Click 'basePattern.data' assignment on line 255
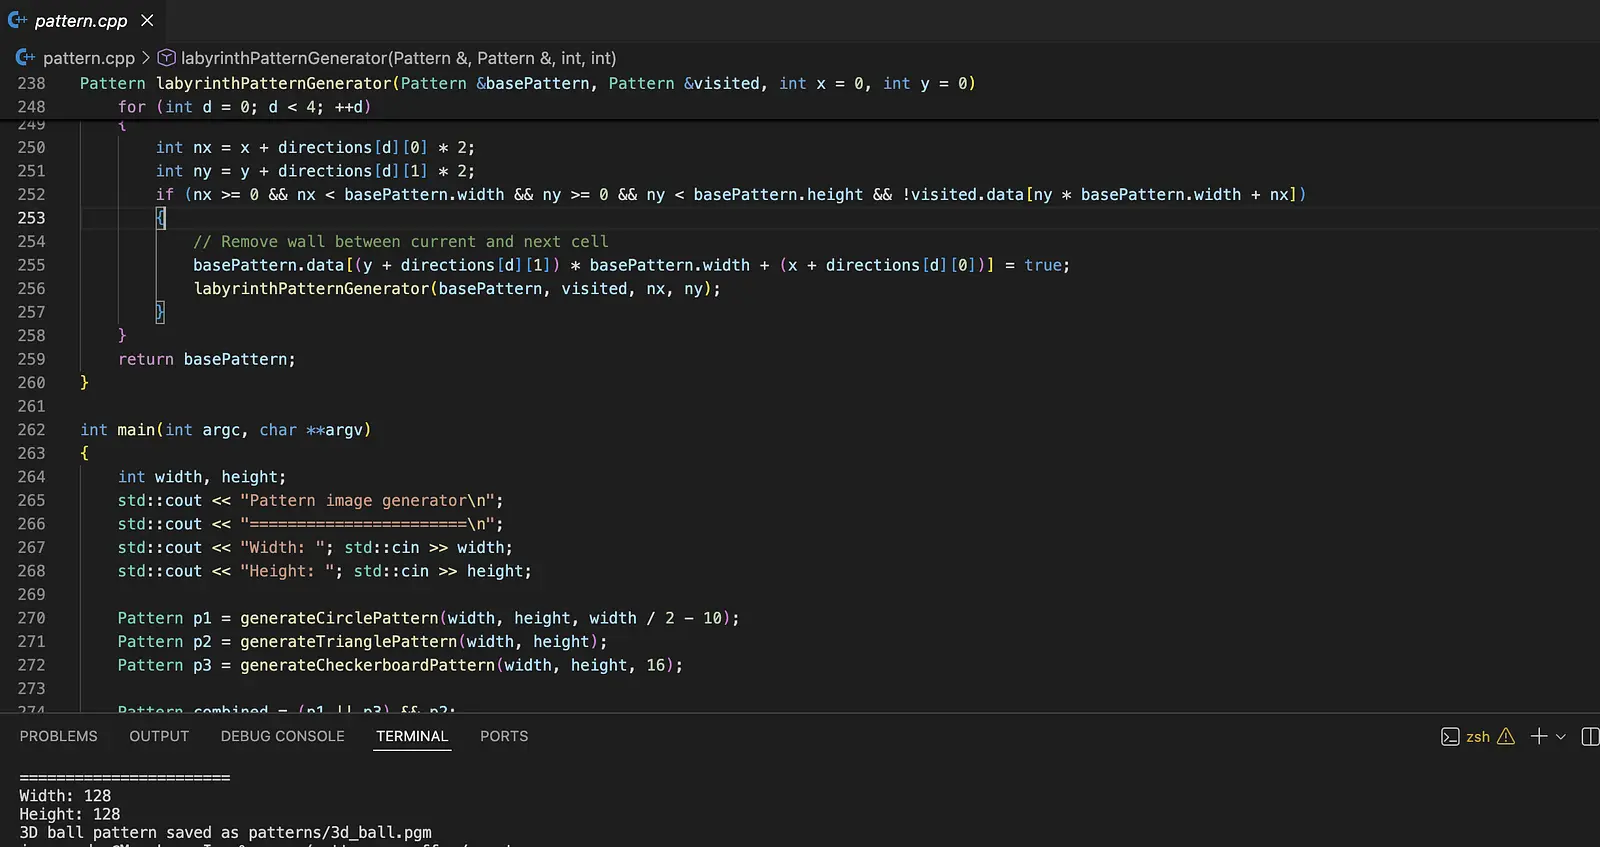Image resolution: width=1600 pixels, height=847 pixels. coord(632,265)
